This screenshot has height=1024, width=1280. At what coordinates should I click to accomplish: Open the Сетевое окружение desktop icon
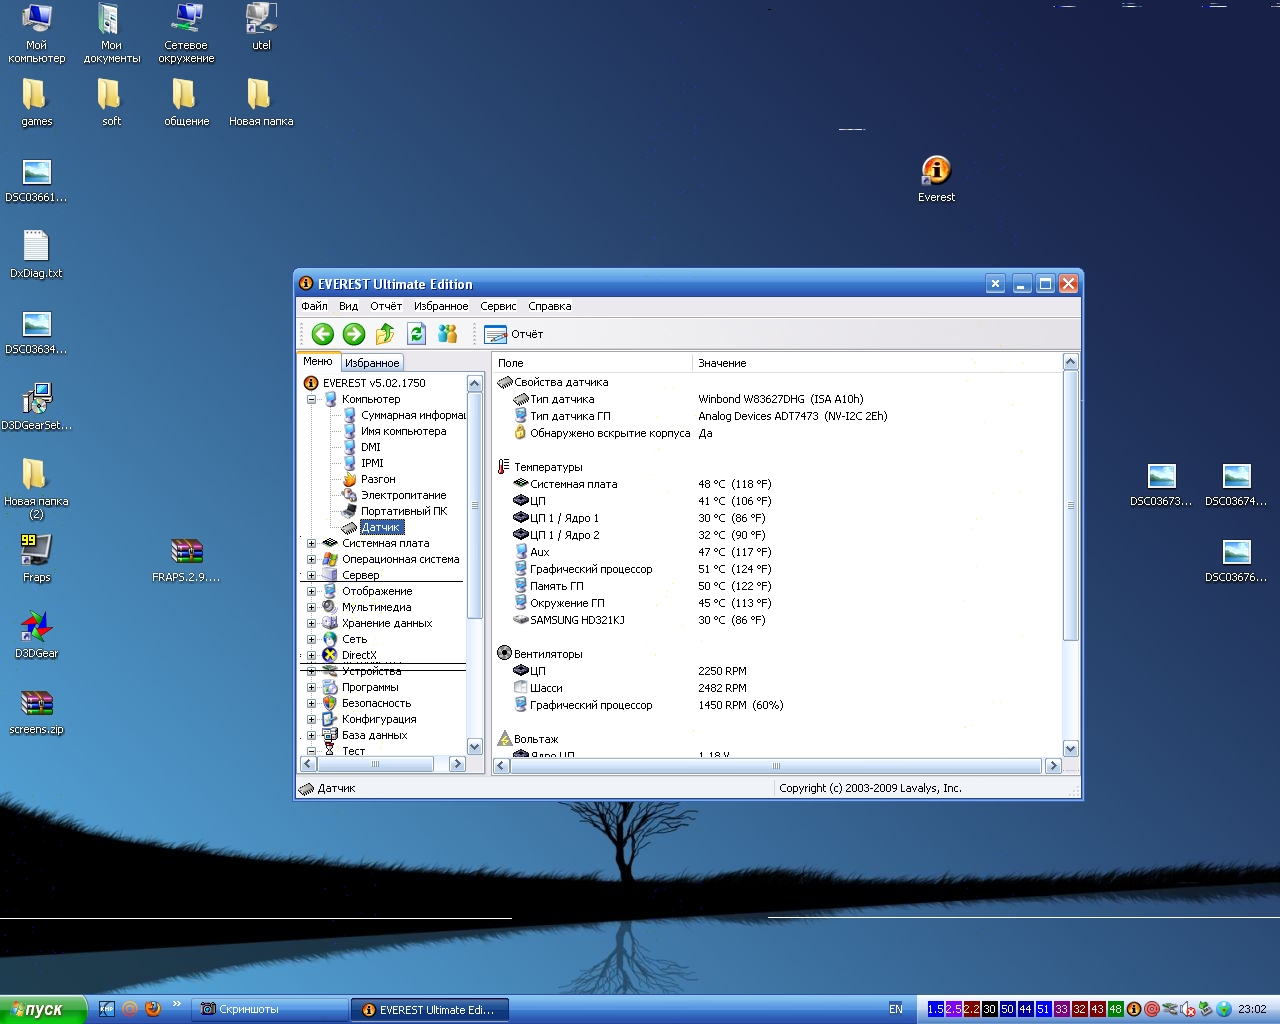(x=187, y=33)
